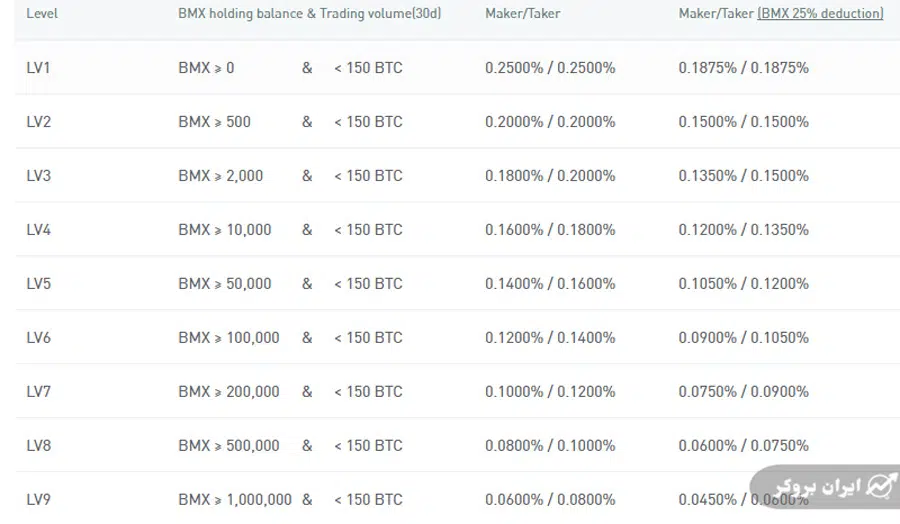Select the LV7 level row label
This screenshot has height=524, width=900.
point(39,392)
